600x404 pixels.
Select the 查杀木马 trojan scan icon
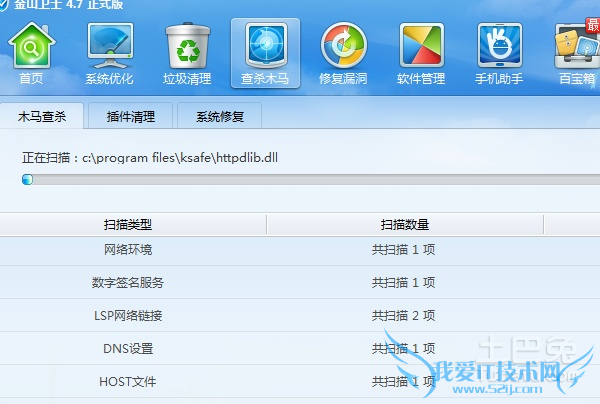(x=265, y=54)
